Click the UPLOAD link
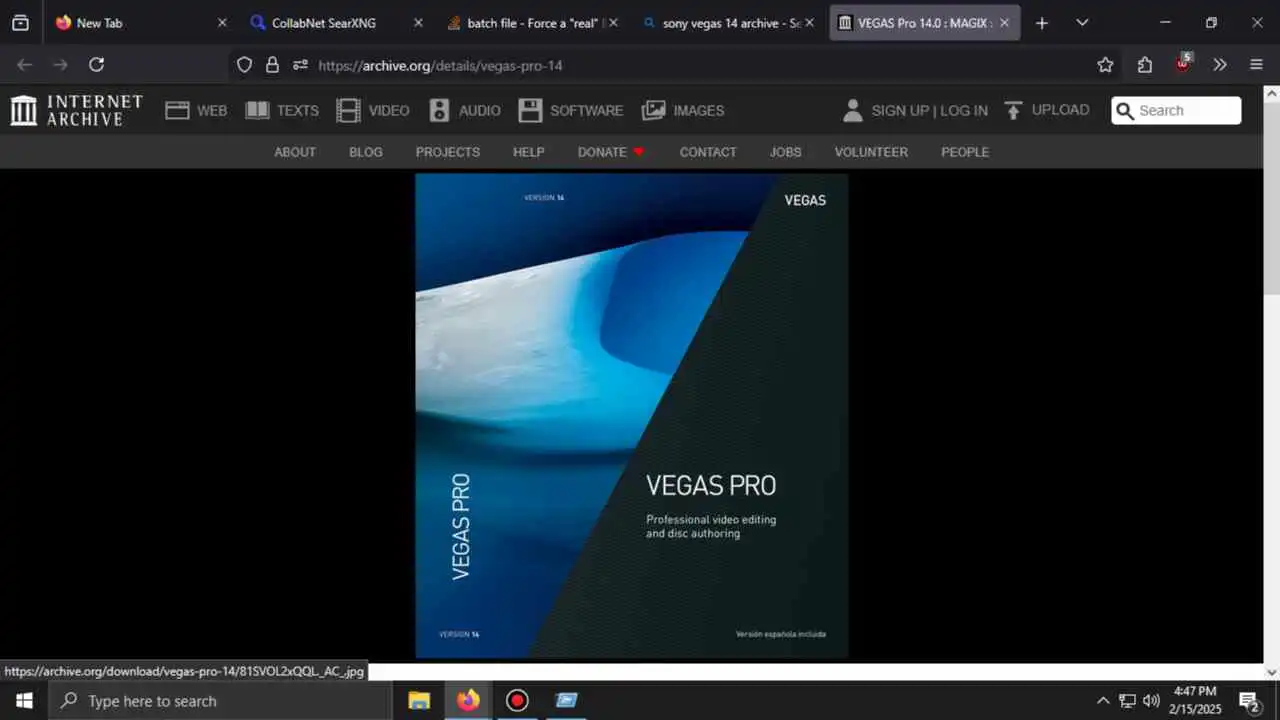This screenshot has width=1280, height=720. pyautogui.click(x=1047, y=110)
